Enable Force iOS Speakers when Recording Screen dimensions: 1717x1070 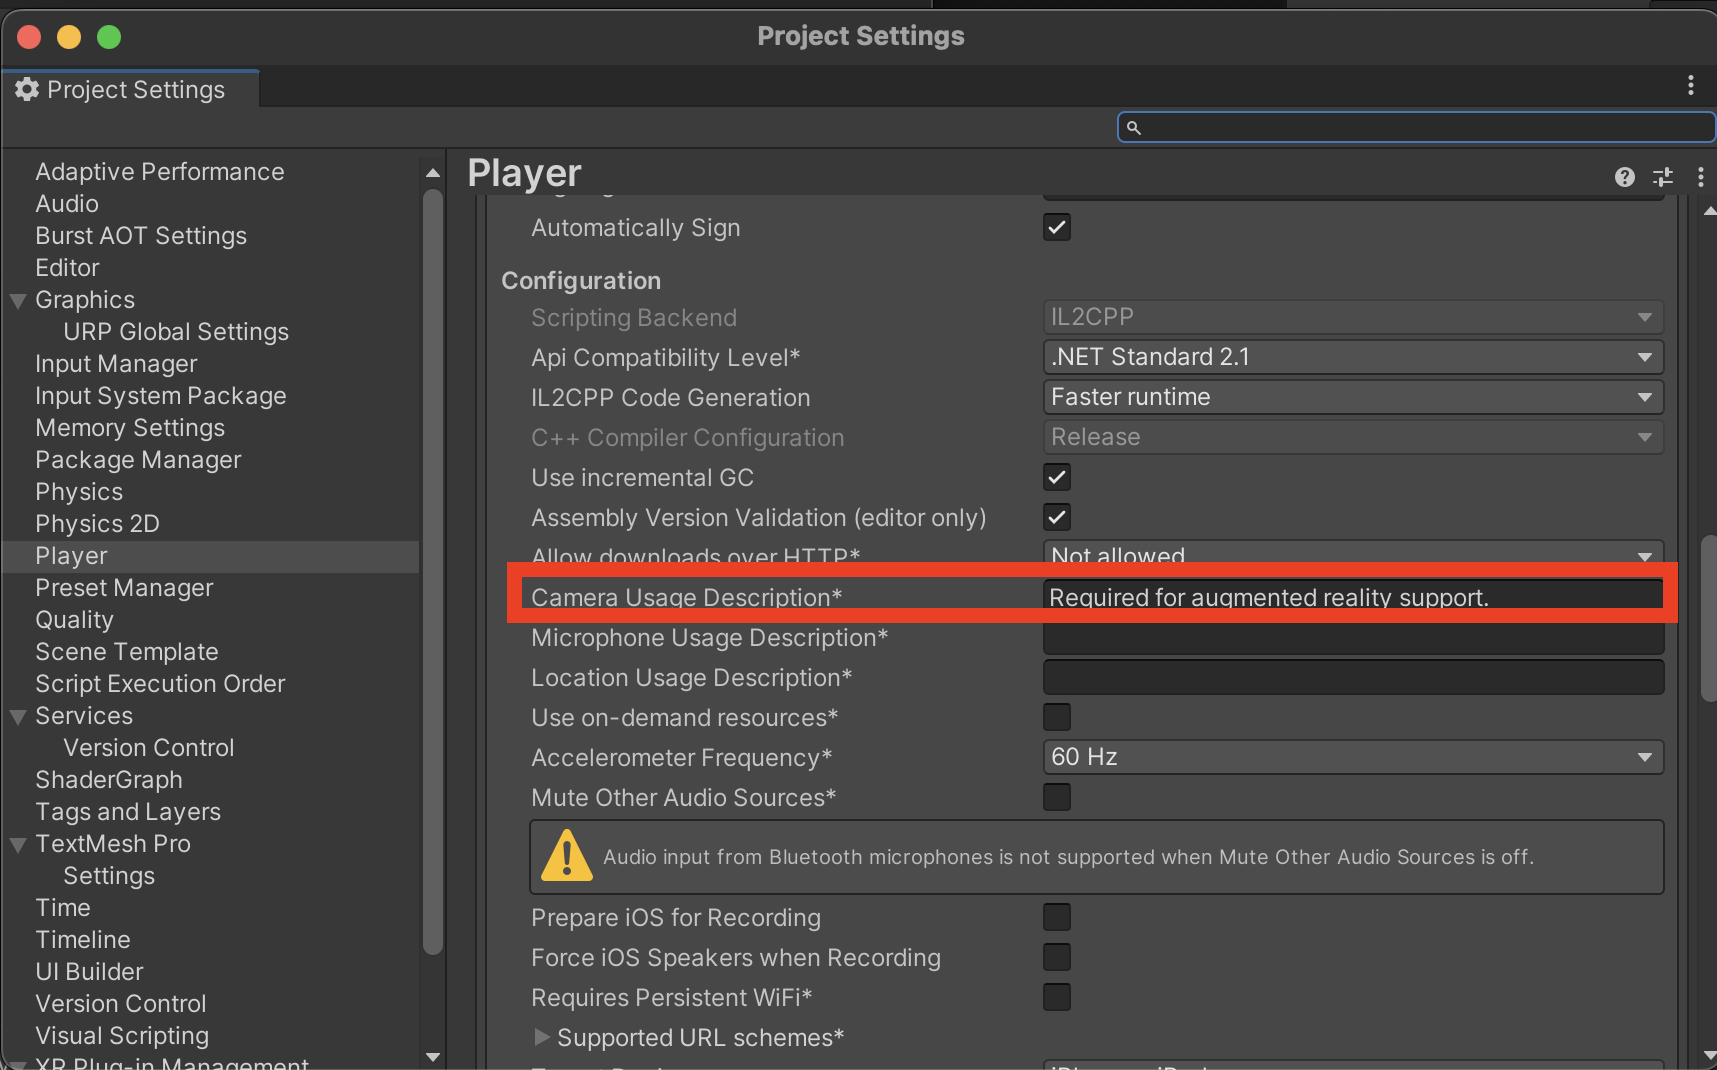click(x=1057, y=957)
